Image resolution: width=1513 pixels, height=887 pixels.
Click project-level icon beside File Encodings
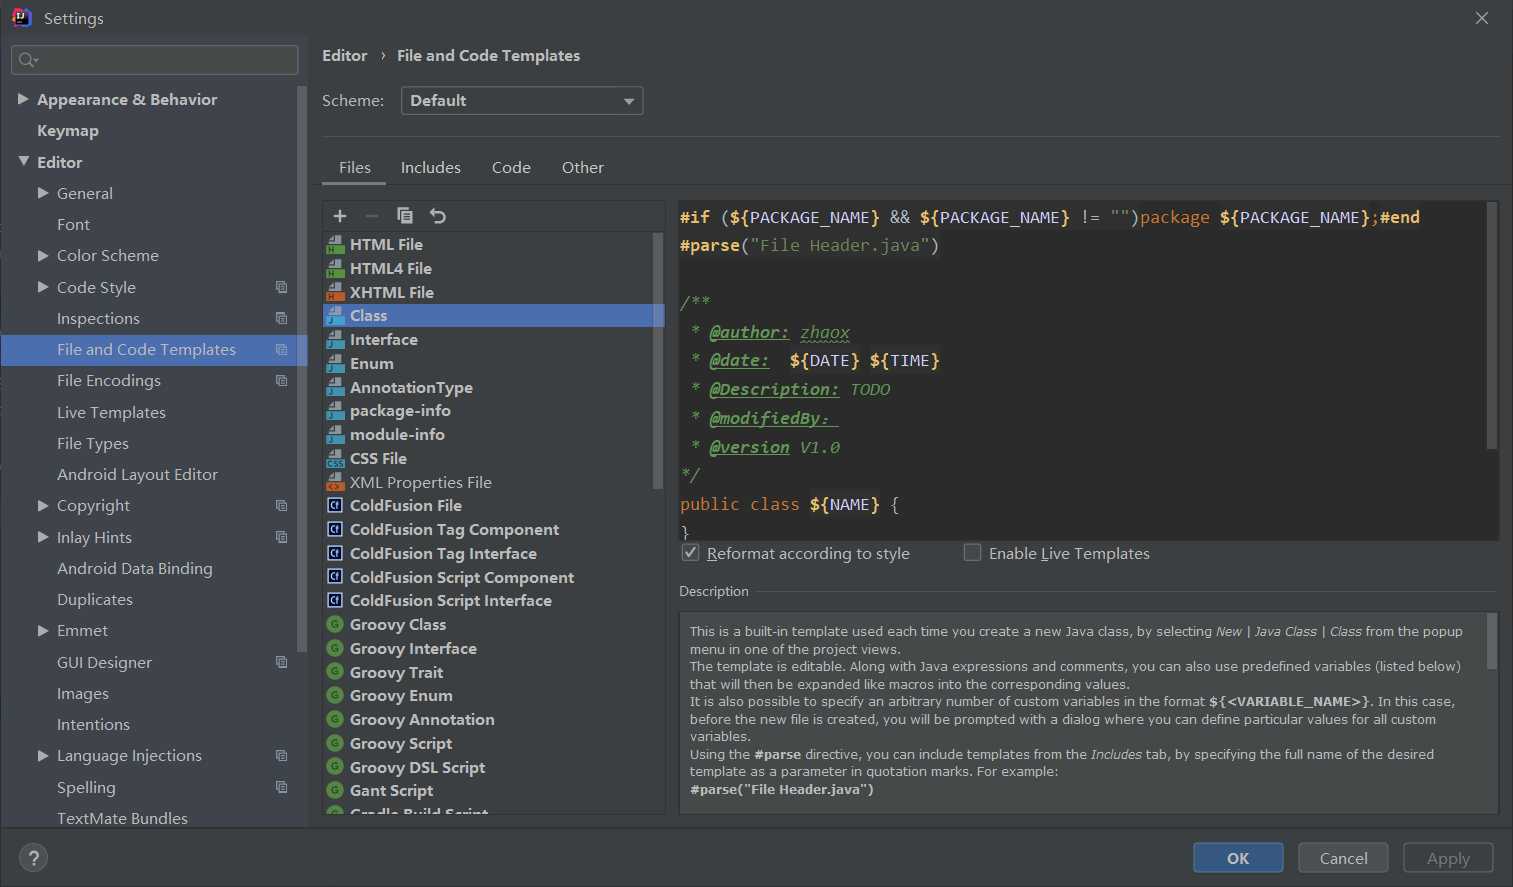pyautogui.click(x=281, y=381)
